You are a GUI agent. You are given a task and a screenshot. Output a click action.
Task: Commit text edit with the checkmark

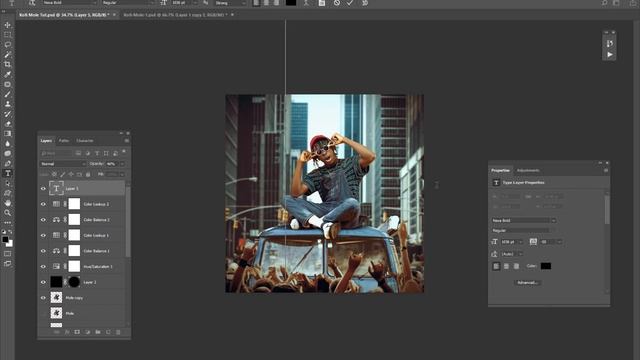point(350,3)
